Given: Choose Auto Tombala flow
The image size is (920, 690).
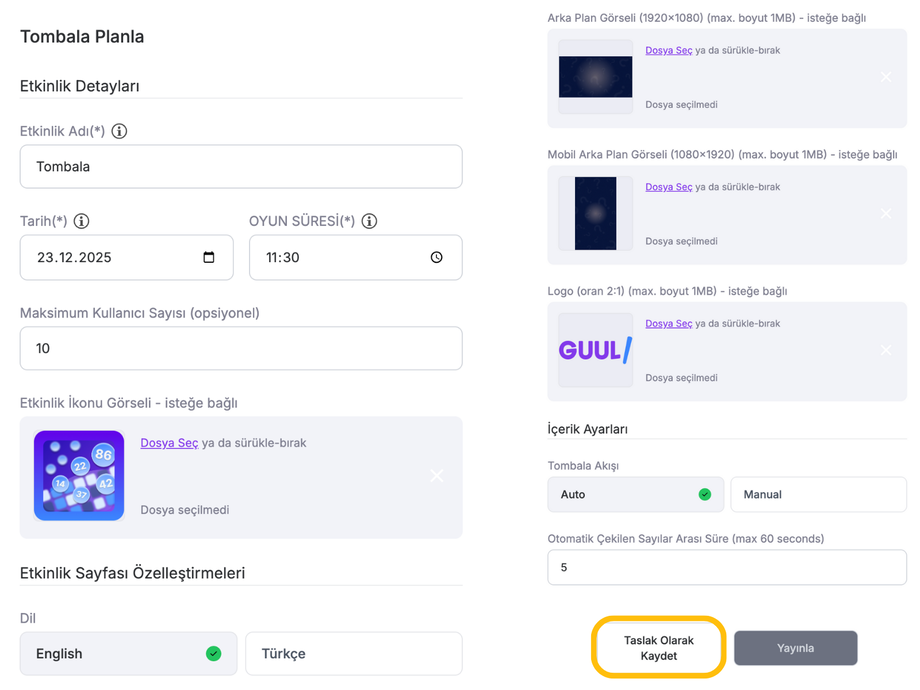Looking at the screenshot, I should coord(635,494).
